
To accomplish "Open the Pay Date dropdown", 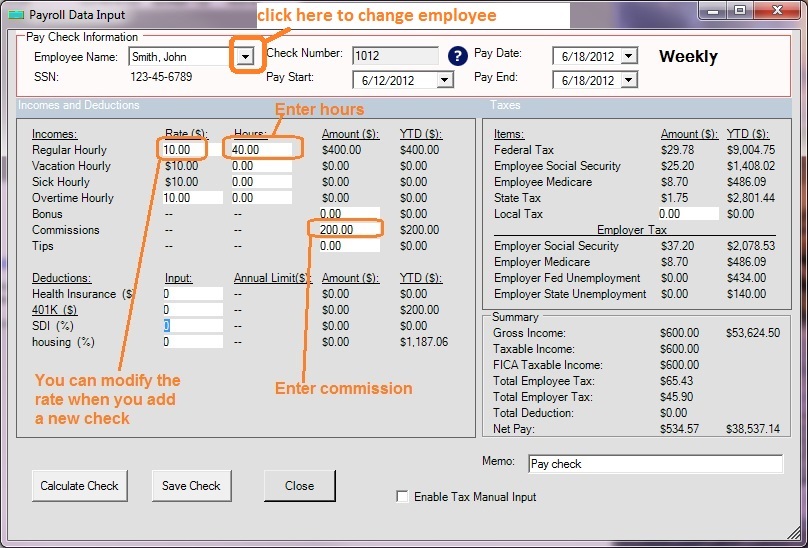I will (x=628, y=56).
